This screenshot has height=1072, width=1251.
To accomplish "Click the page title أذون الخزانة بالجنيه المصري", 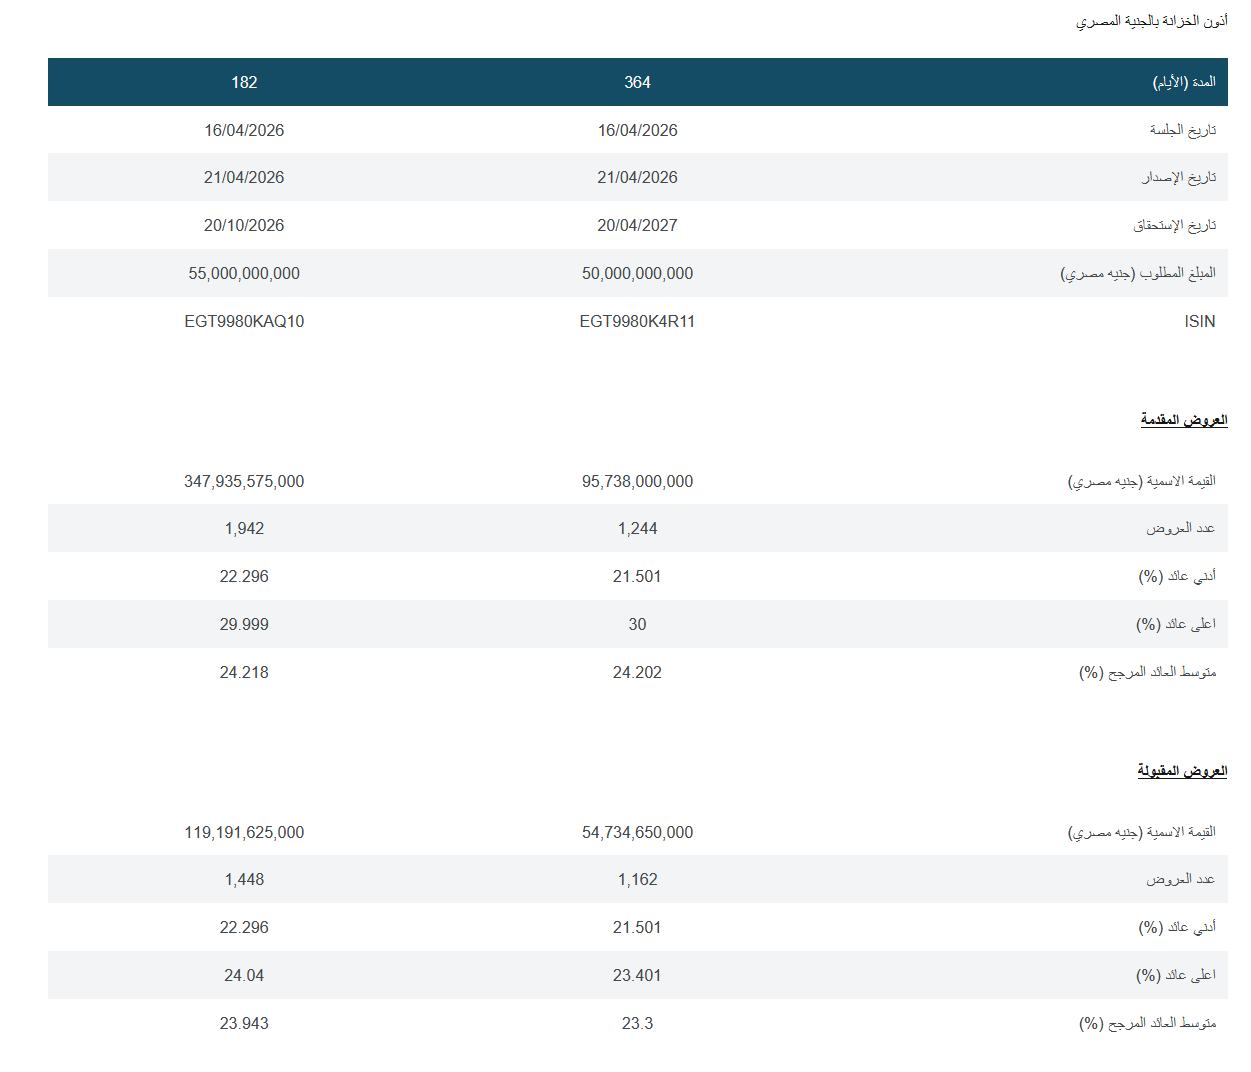I will pyautogui.click(x=1151, y=21).
